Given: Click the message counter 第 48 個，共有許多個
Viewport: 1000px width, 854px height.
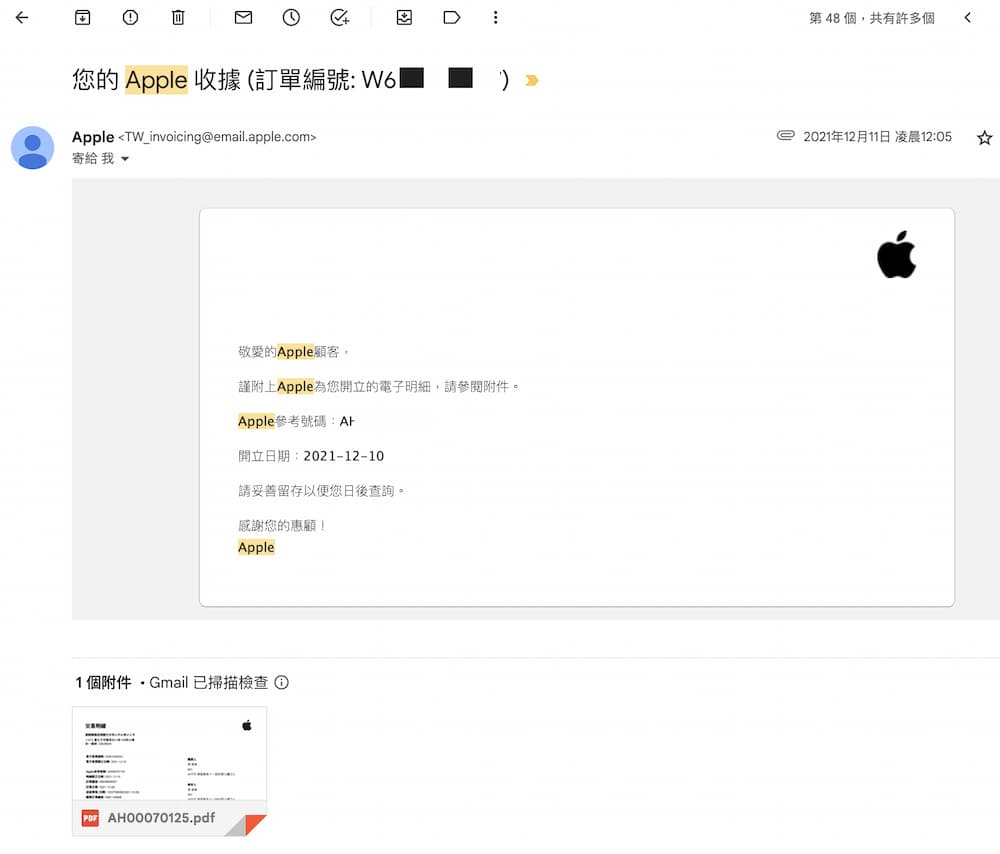Looking at the screenshot, I should coord(872,18).
